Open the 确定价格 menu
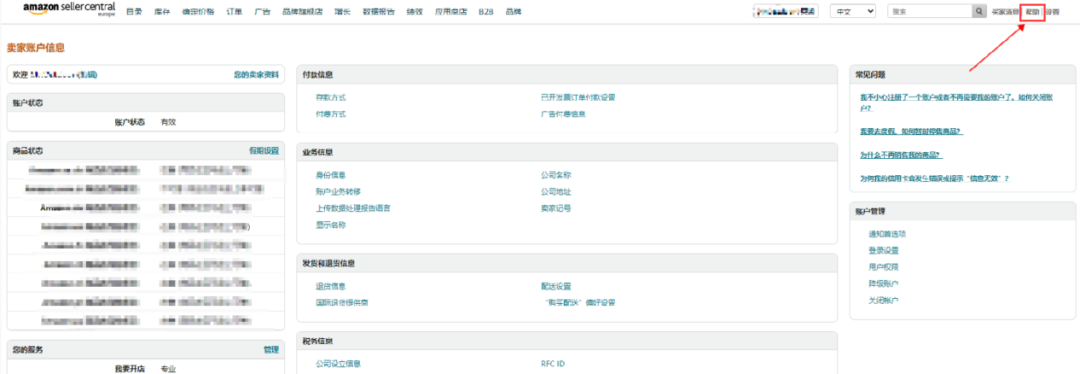This screenshot has height=374, width=1080. 198,12
